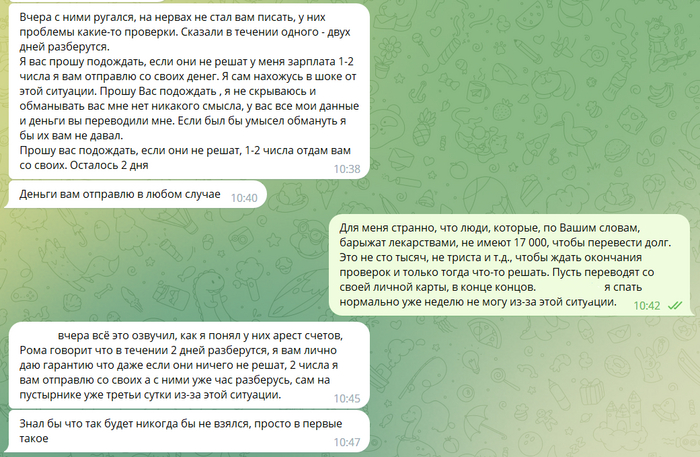Click the 10:40 message timestamp
The height and width of the screenshot is (457, 700).
tap(244, 198)
